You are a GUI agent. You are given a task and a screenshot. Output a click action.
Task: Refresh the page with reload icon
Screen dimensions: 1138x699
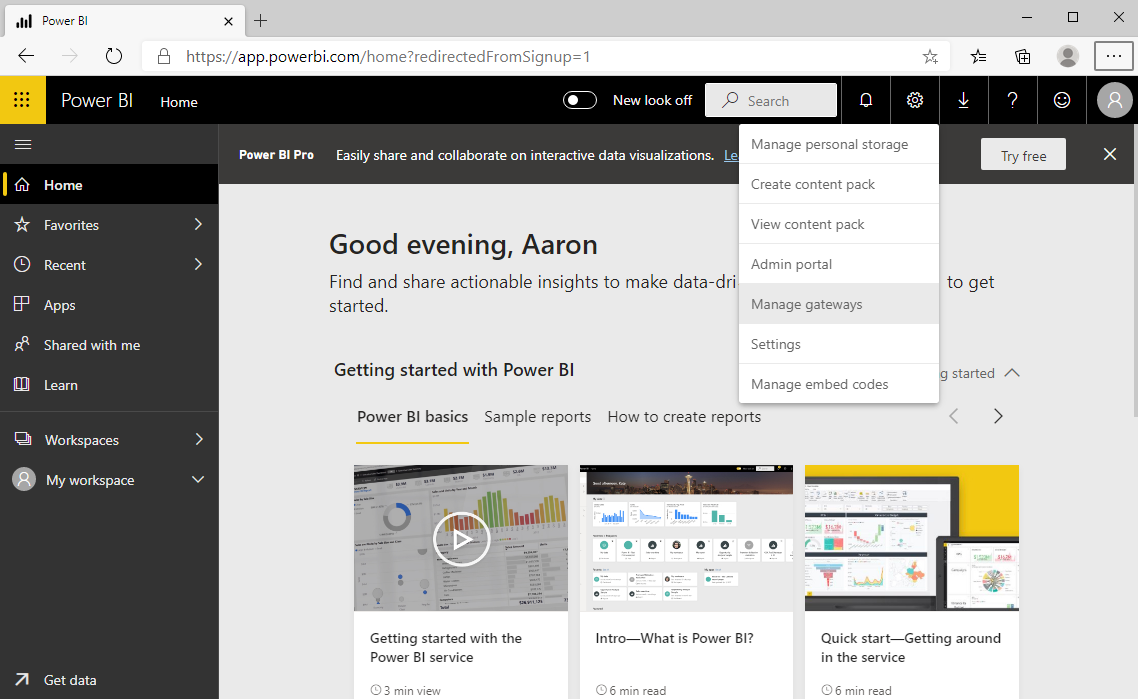coord(114,56)
